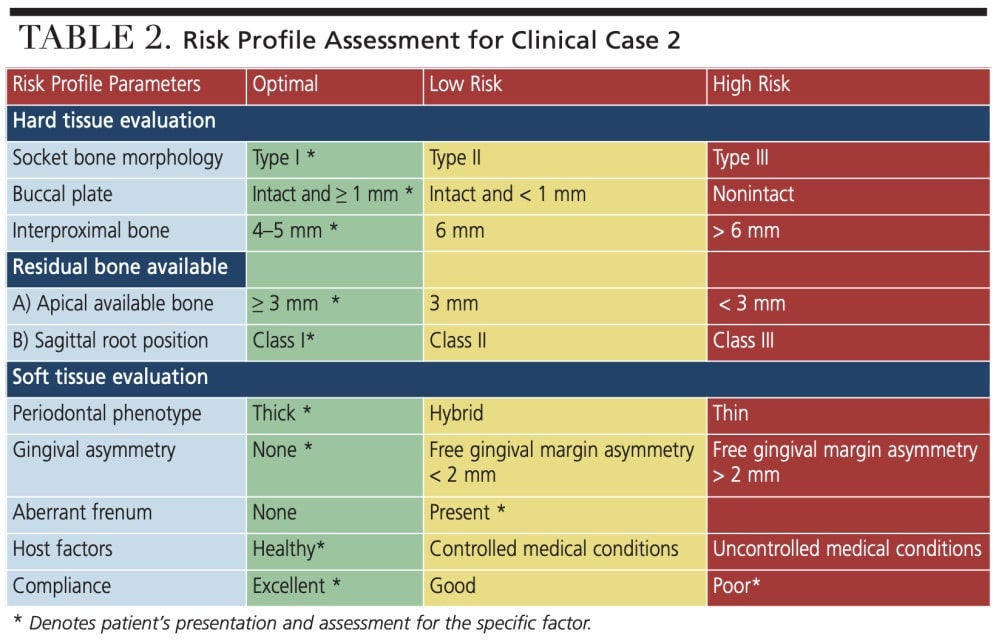
Task: Select the "Class II" sagittal root cell
Action: (458, 340)
